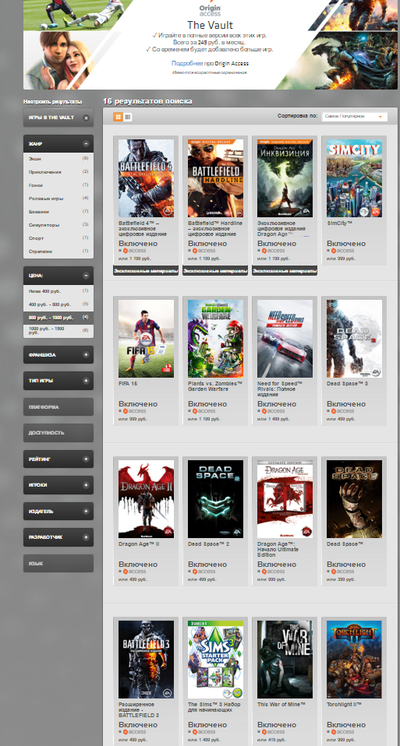Select price range Ниже 400 руб.

click(58, 291)
